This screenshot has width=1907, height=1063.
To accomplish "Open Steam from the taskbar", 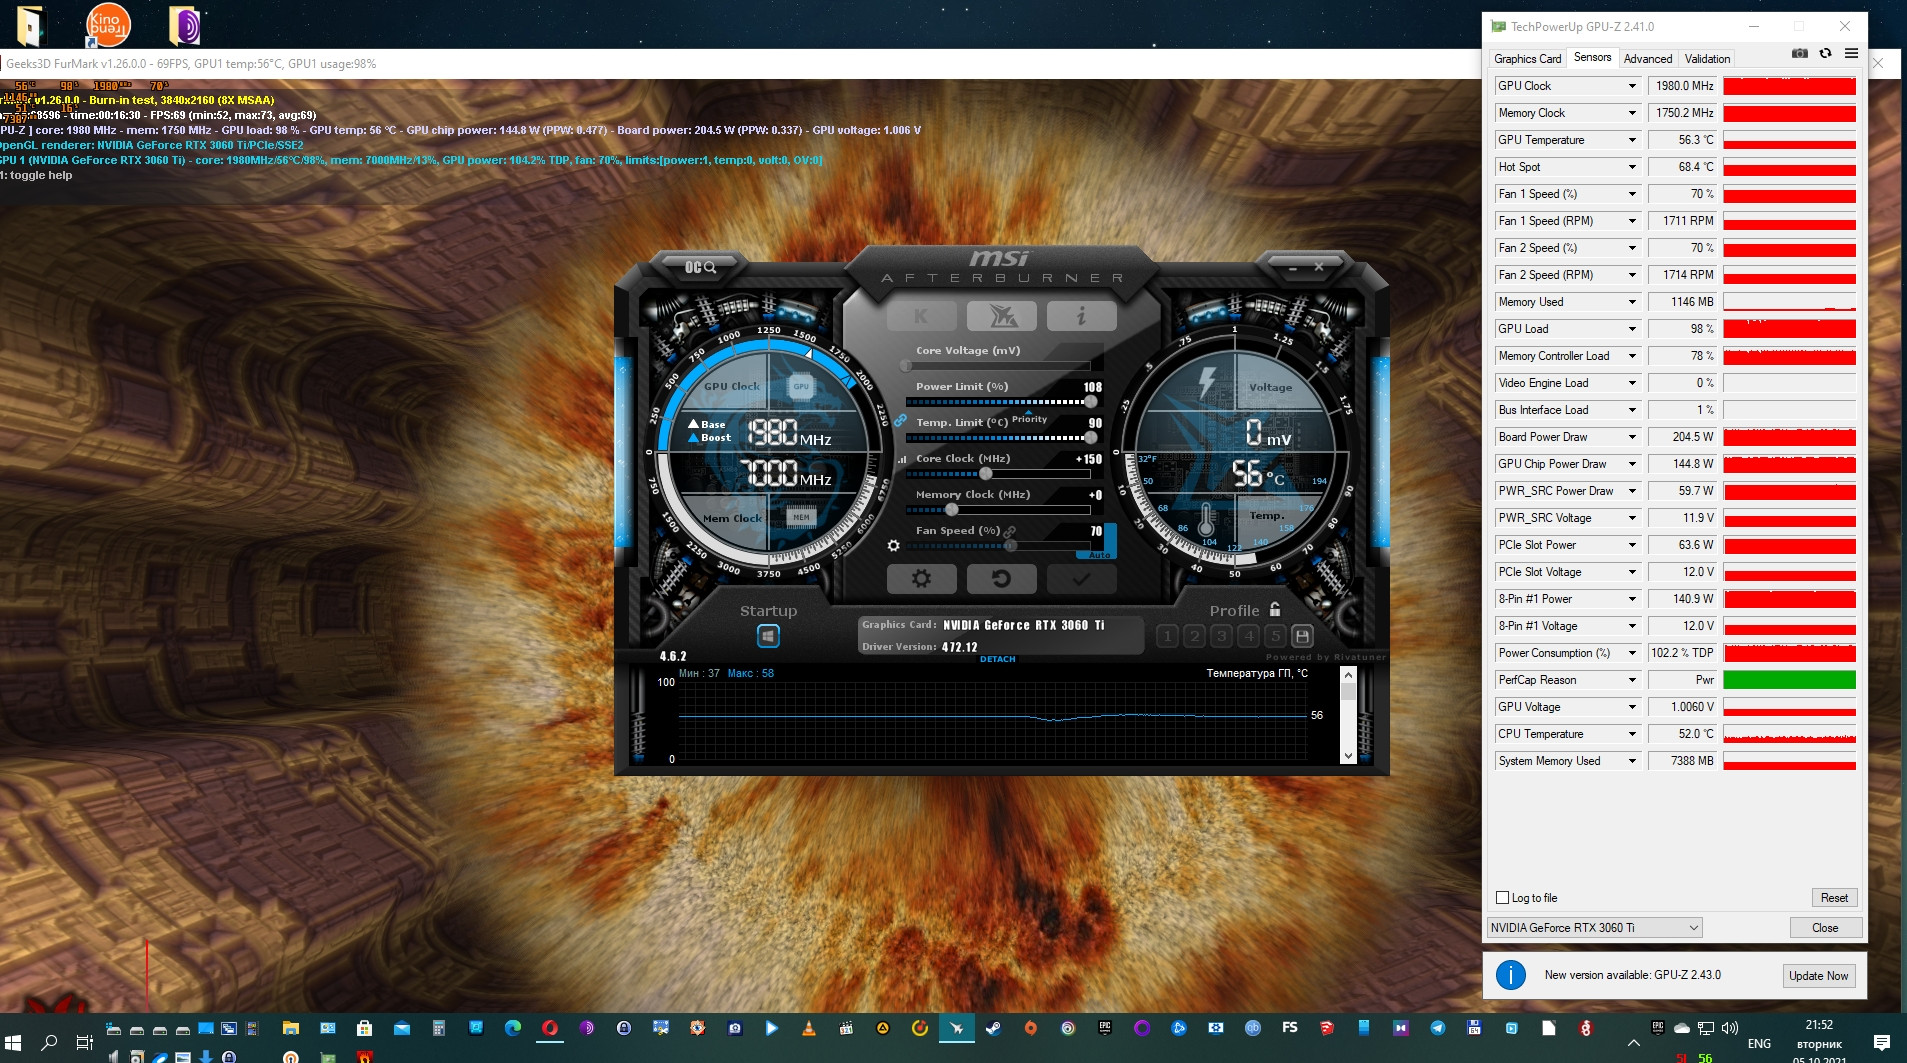I will (x=993, y=1028).
